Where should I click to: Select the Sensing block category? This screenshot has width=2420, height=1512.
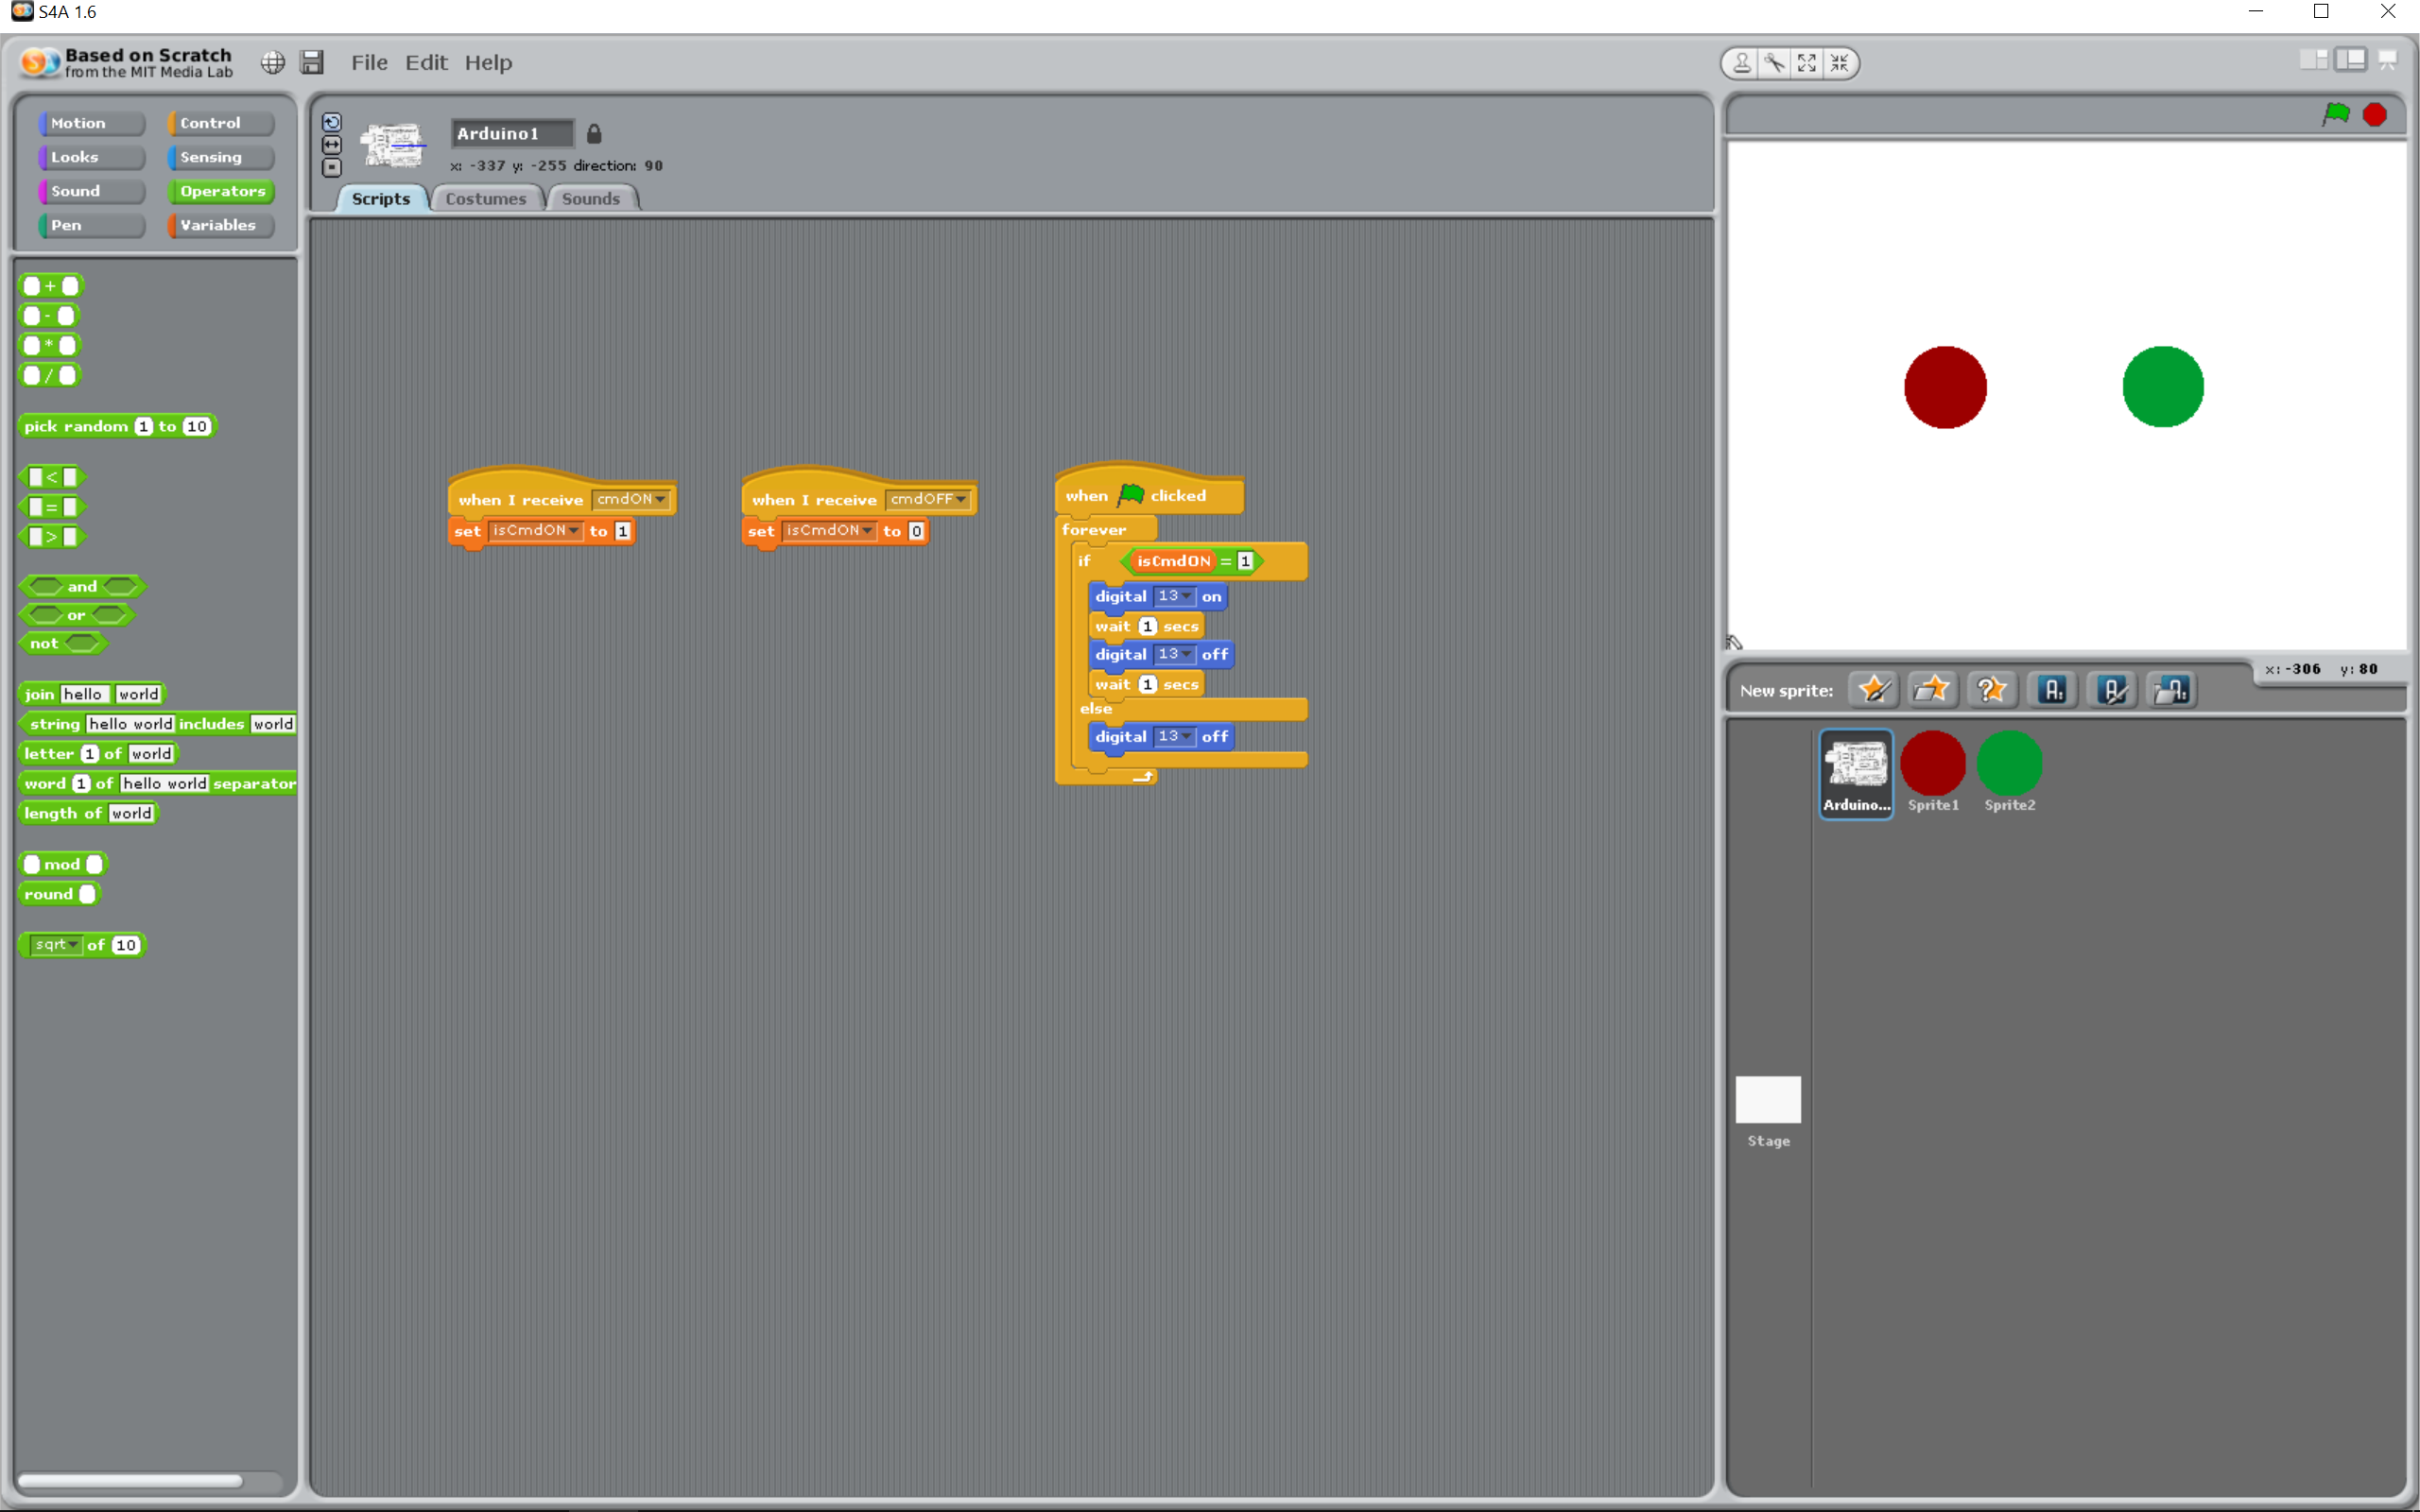[x=220, y=157]
